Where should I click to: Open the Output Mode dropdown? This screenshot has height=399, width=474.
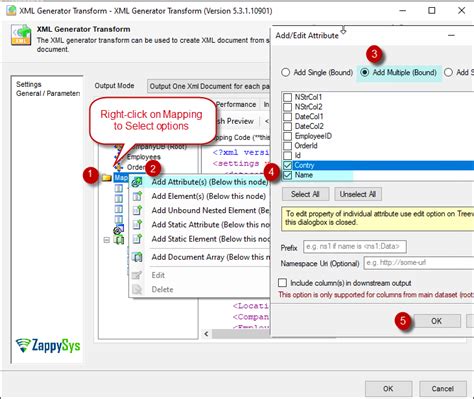tap(208, 86)
